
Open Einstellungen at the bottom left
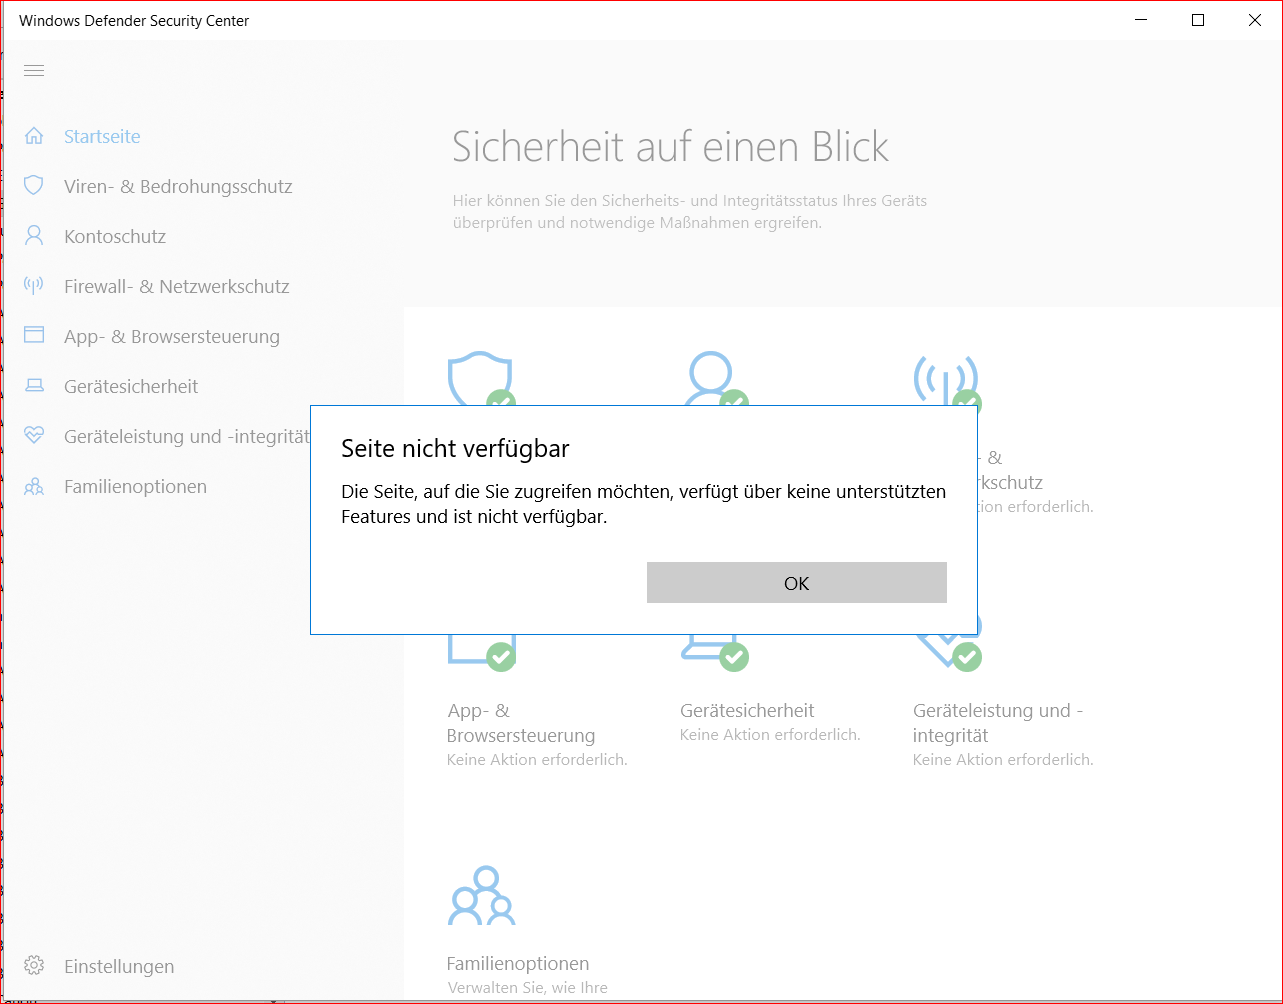(x=119, y=966)
